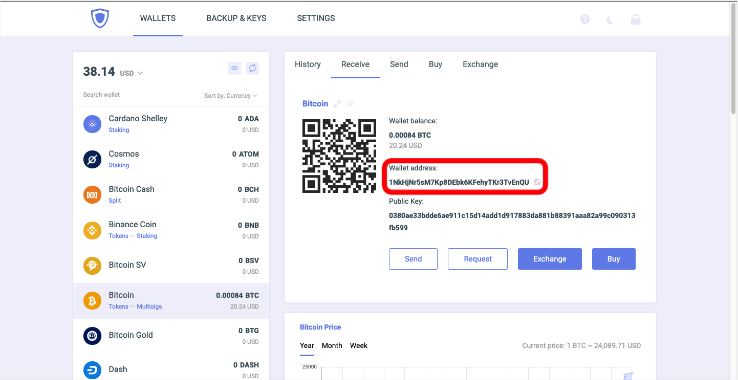Click the Request button
The image size is (738, 380).
tap(478, 259)
